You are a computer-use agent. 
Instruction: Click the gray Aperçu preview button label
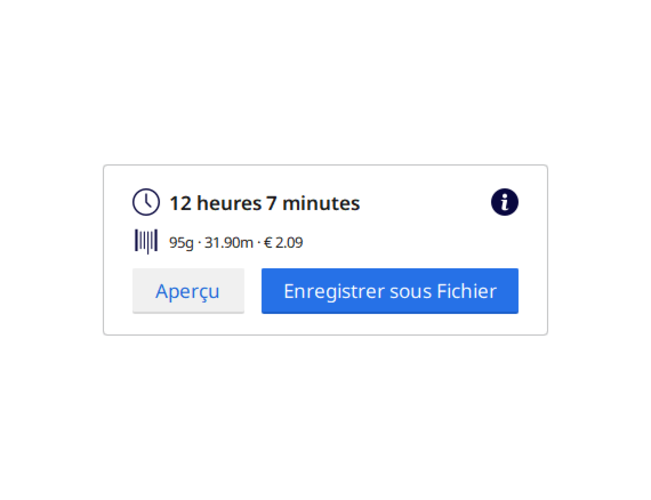tap(187, 292)
